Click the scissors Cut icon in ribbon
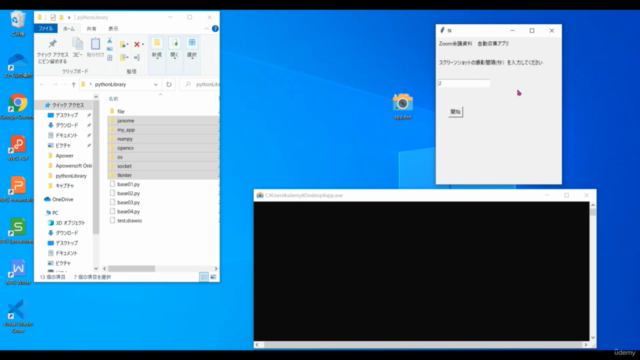The image size is (640, 360). point(109,40)
